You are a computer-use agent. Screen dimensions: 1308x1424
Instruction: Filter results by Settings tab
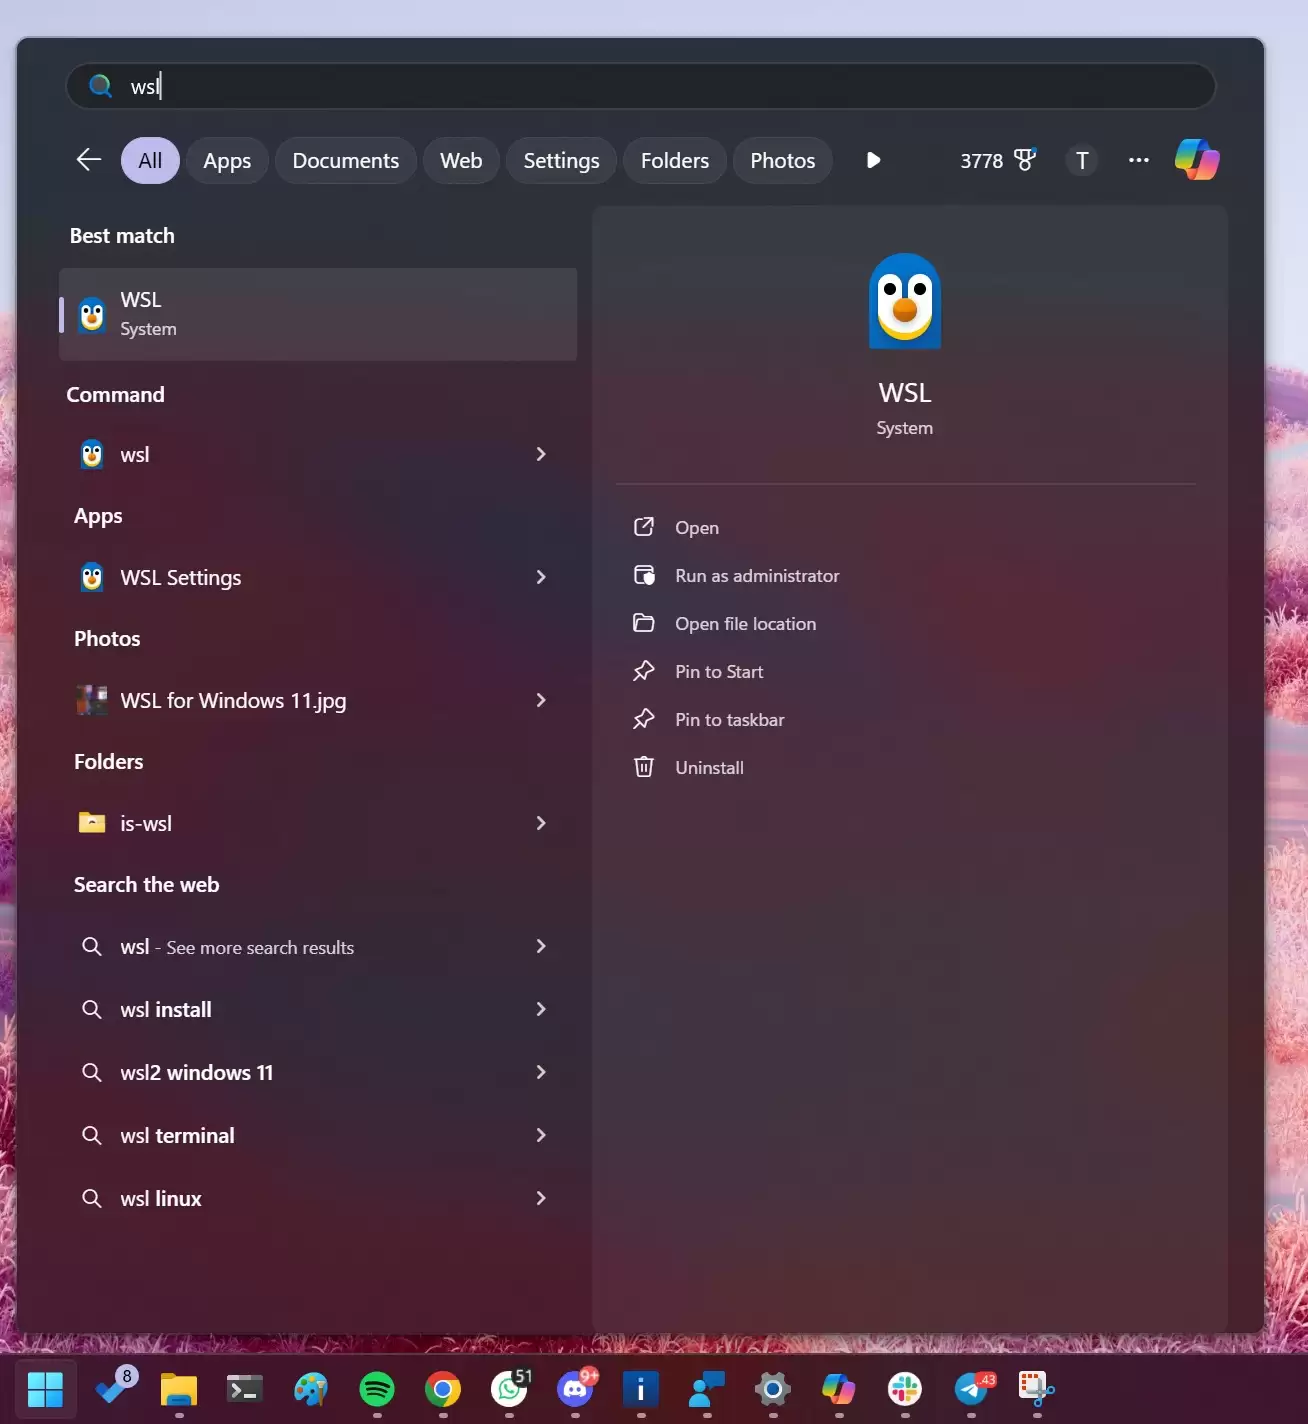point(561,161)
